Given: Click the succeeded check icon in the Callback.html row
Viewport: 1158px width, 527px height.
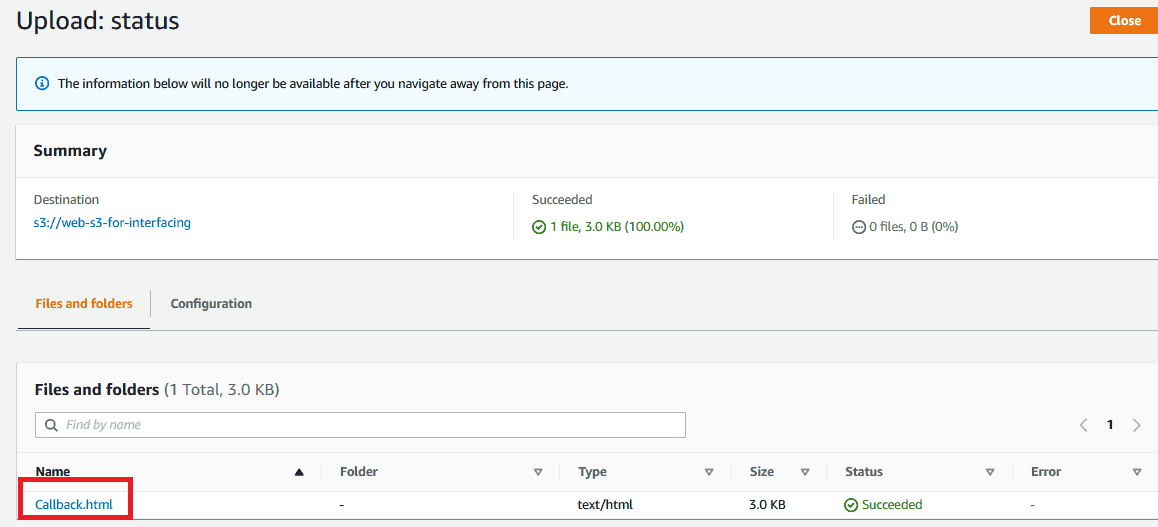Looking at the screenshot, I should point(851,505).
